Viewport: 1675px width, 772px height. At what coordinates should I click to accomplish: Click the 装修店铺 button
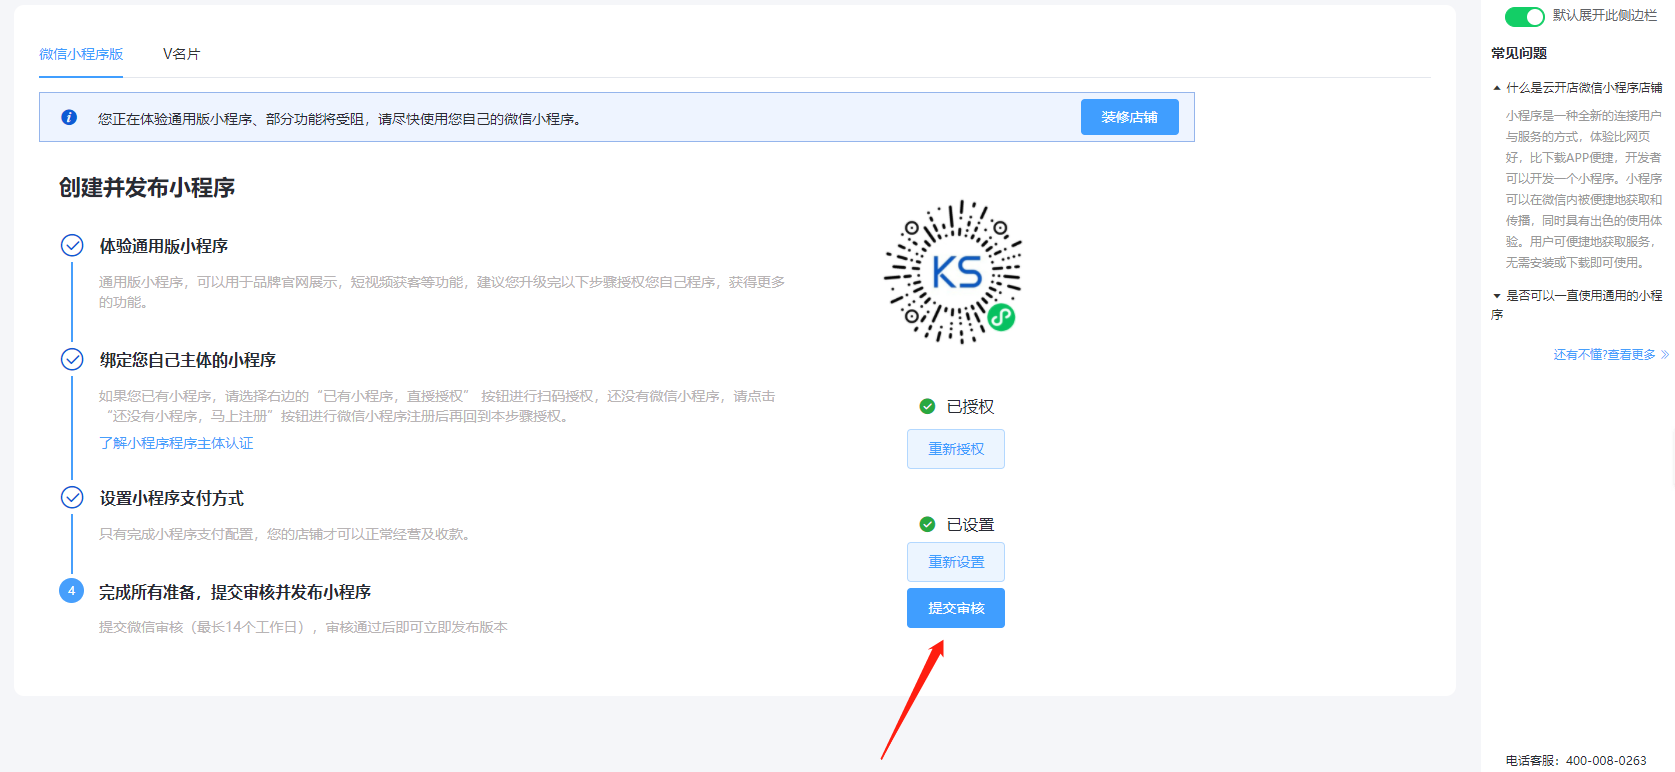pyautogui.click(x=1129, y=117)
